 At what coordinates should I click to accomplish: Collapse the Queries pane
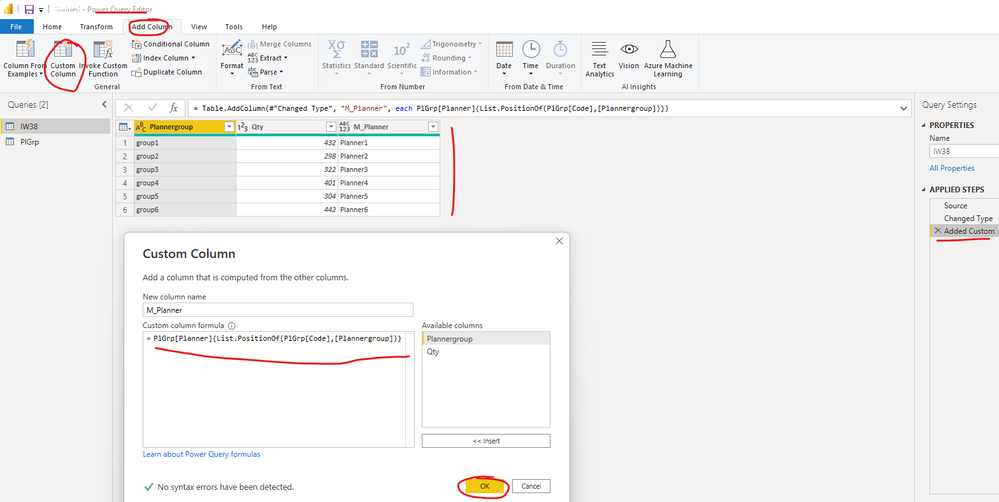click(x=104, y=104)
